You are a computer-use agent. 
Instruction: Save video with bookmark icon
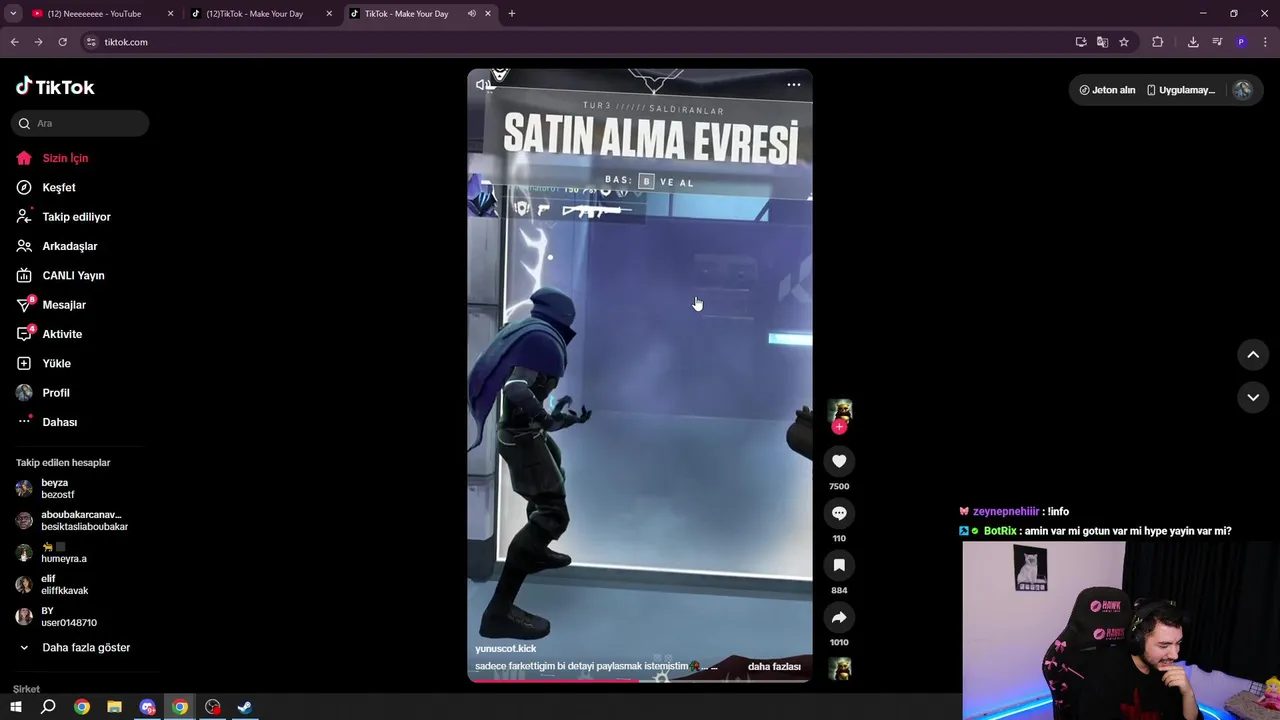pyautogui.click(x=839, y=565)
